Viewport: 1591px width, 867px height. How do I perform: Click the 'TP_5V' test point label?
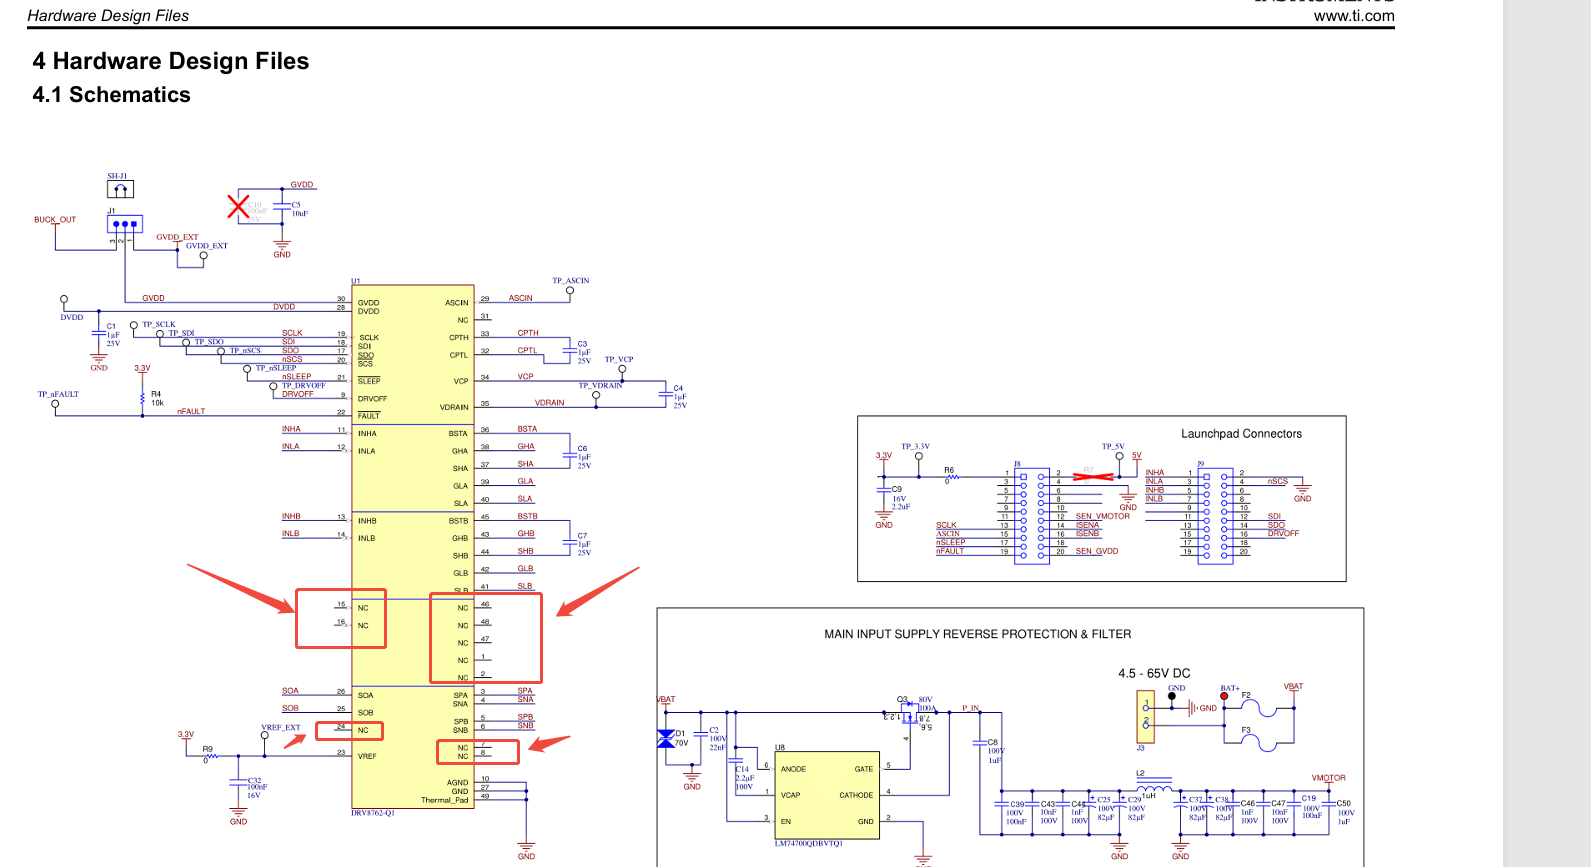[1113, 447]
